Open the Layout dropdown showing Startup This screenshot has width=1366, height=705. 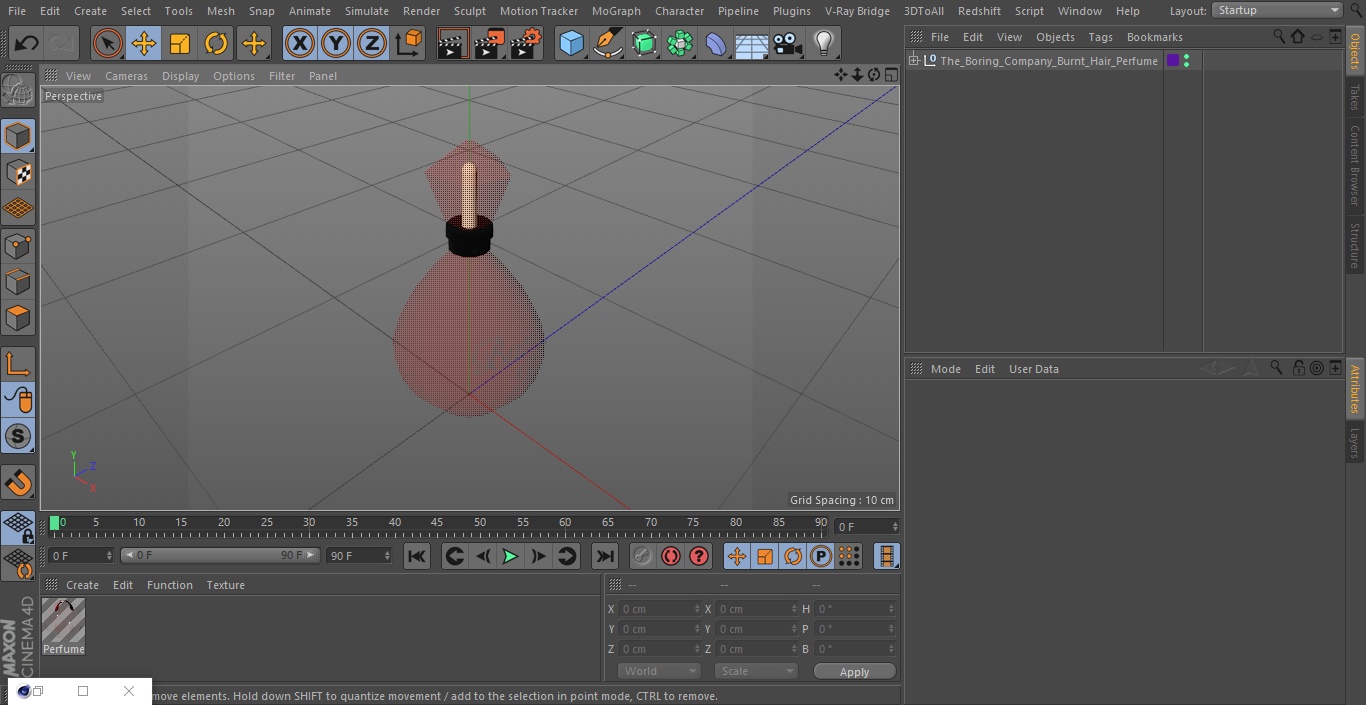pos(1278,10)
